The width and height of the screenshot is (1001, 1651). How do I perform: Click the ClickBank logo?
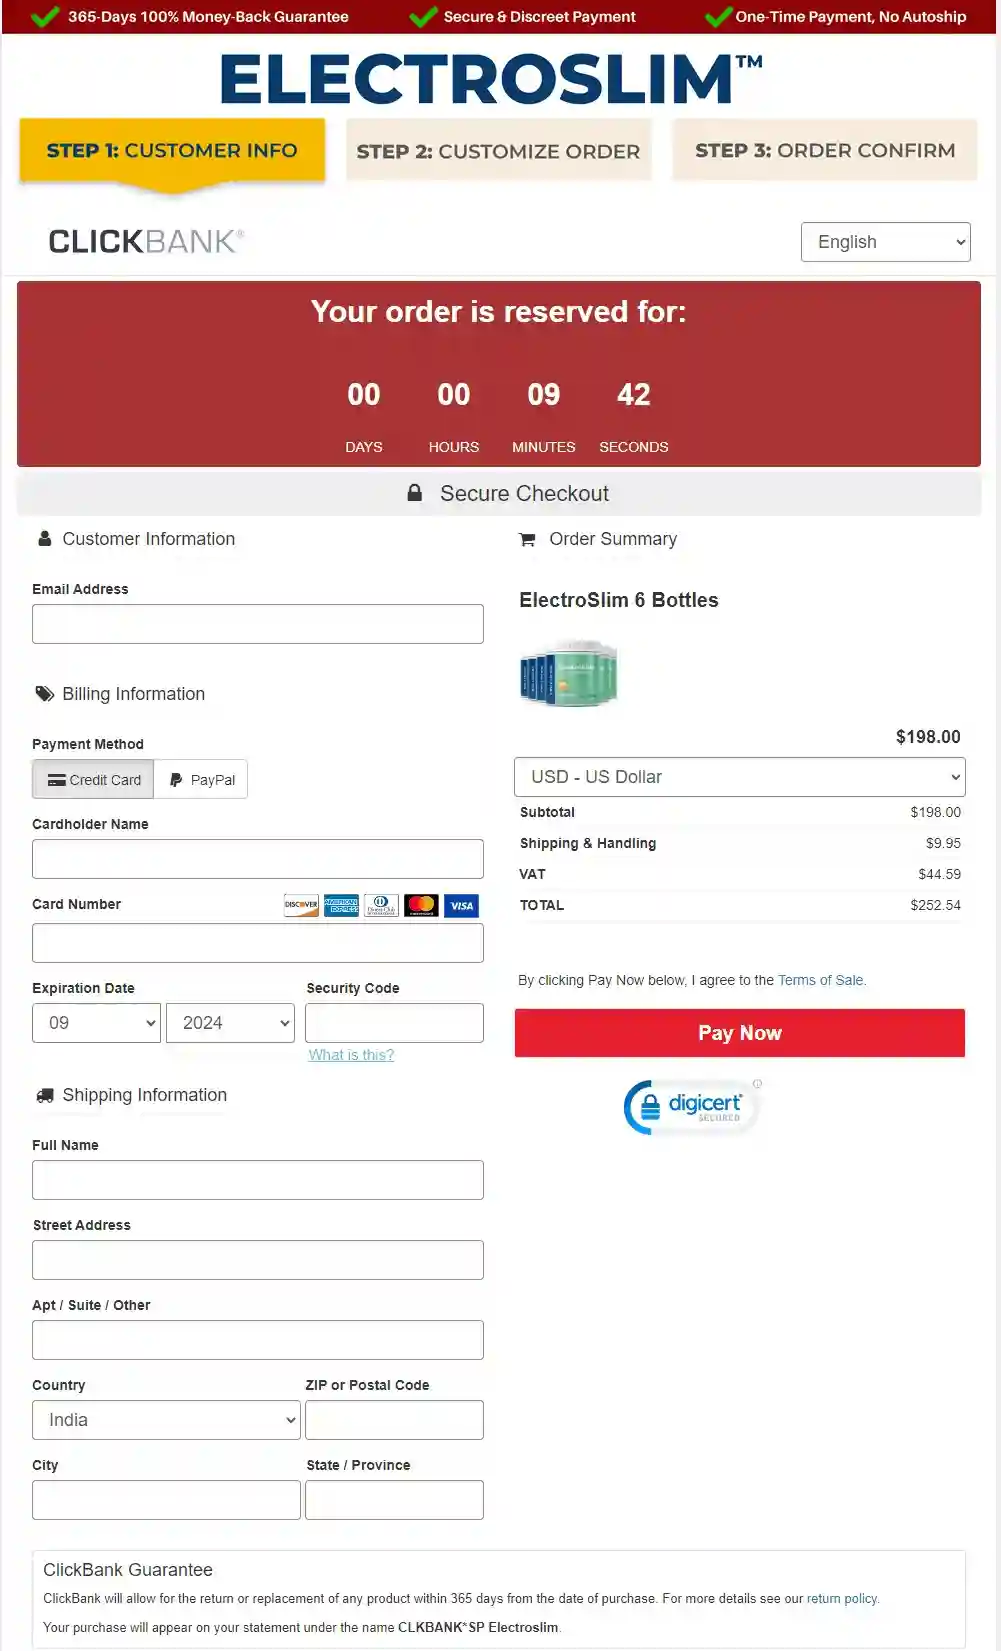pos(146,241)
